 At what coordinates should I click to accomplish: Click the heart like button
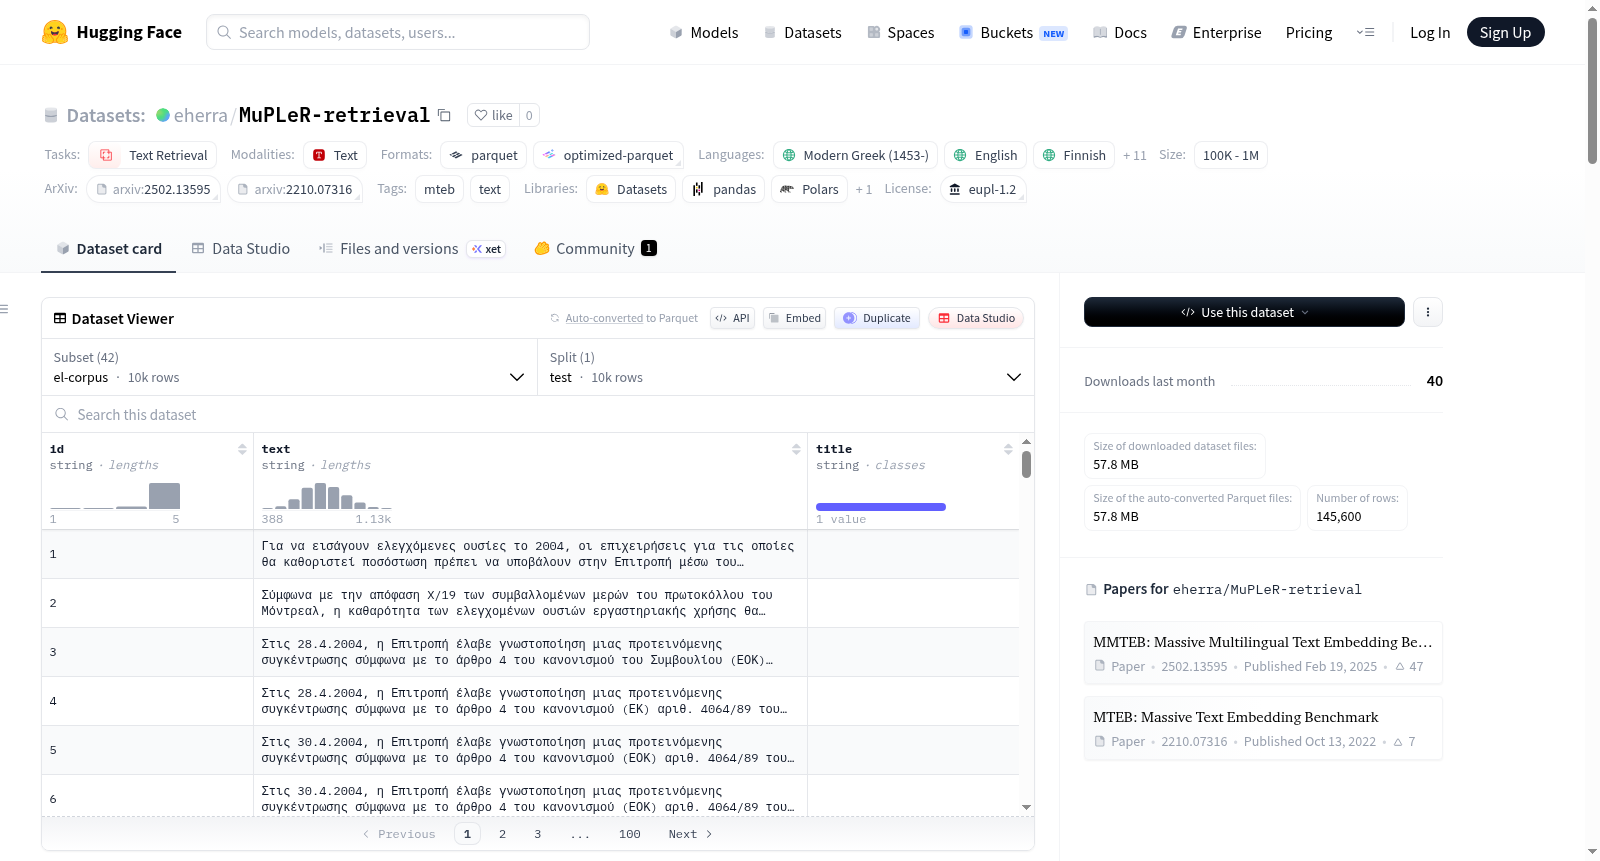pyautogui.click(x=493, y=115)
